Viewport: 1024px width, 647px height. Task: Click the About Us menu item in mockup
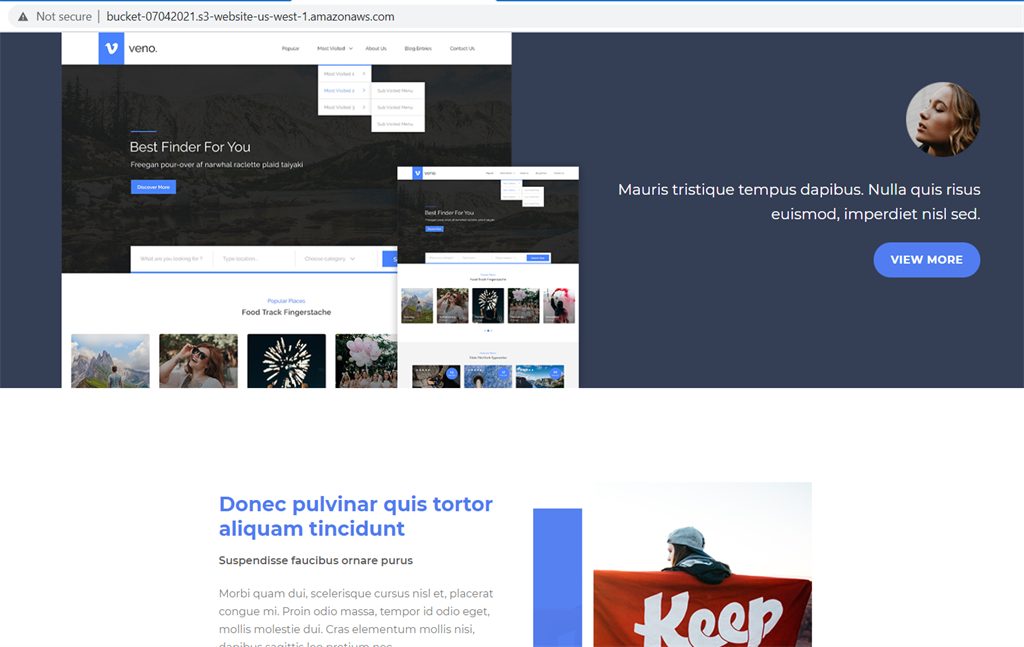click(x=376, y=48)
